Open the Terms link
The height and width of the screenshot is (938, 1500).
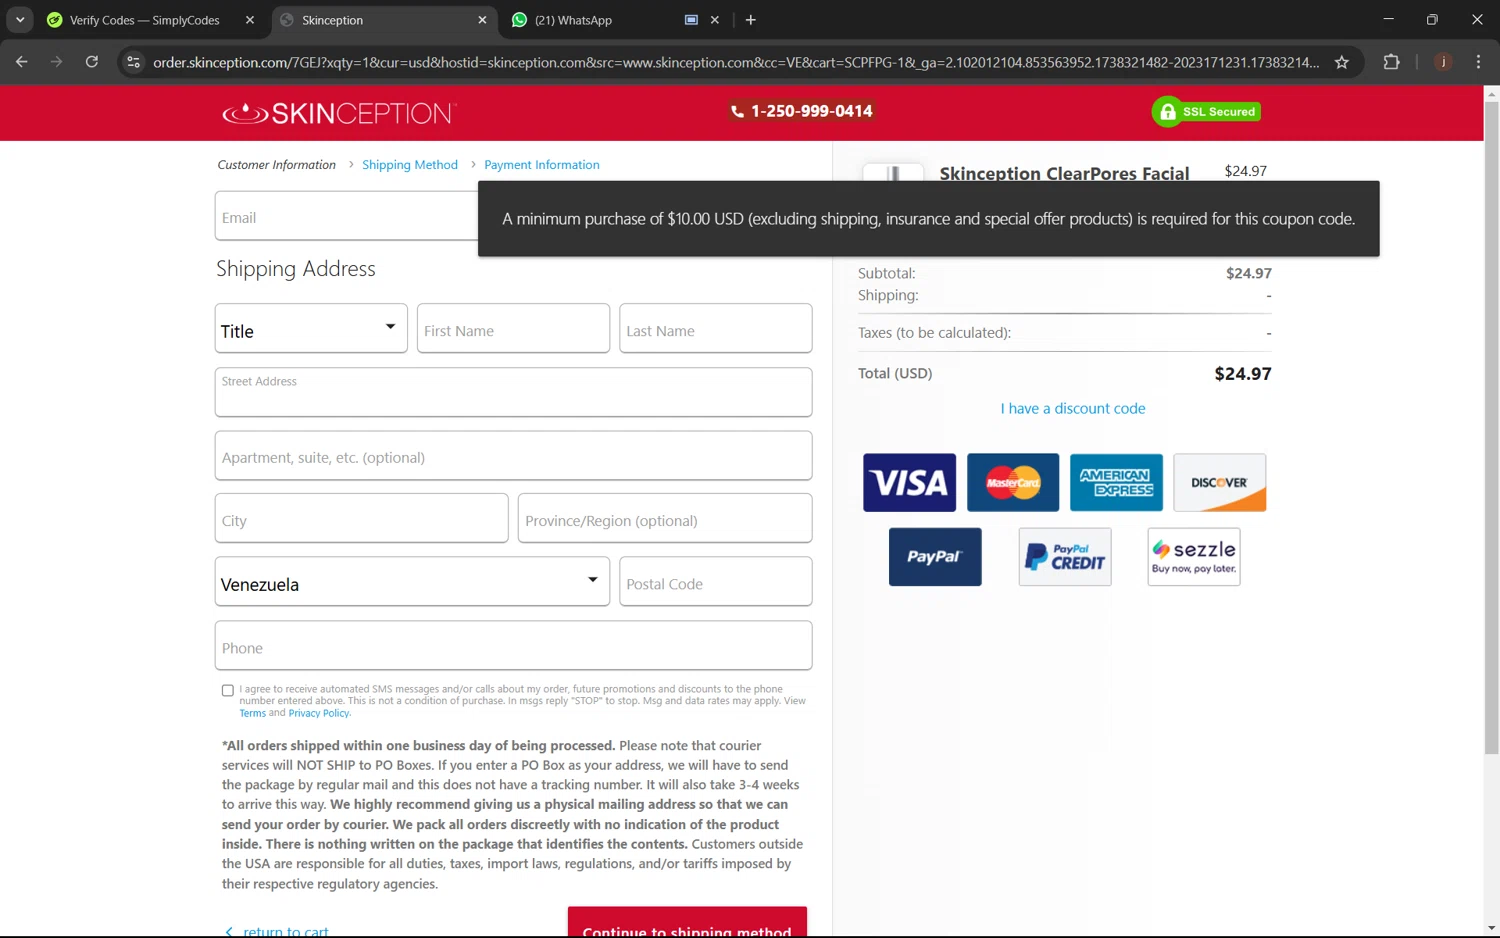253,713
